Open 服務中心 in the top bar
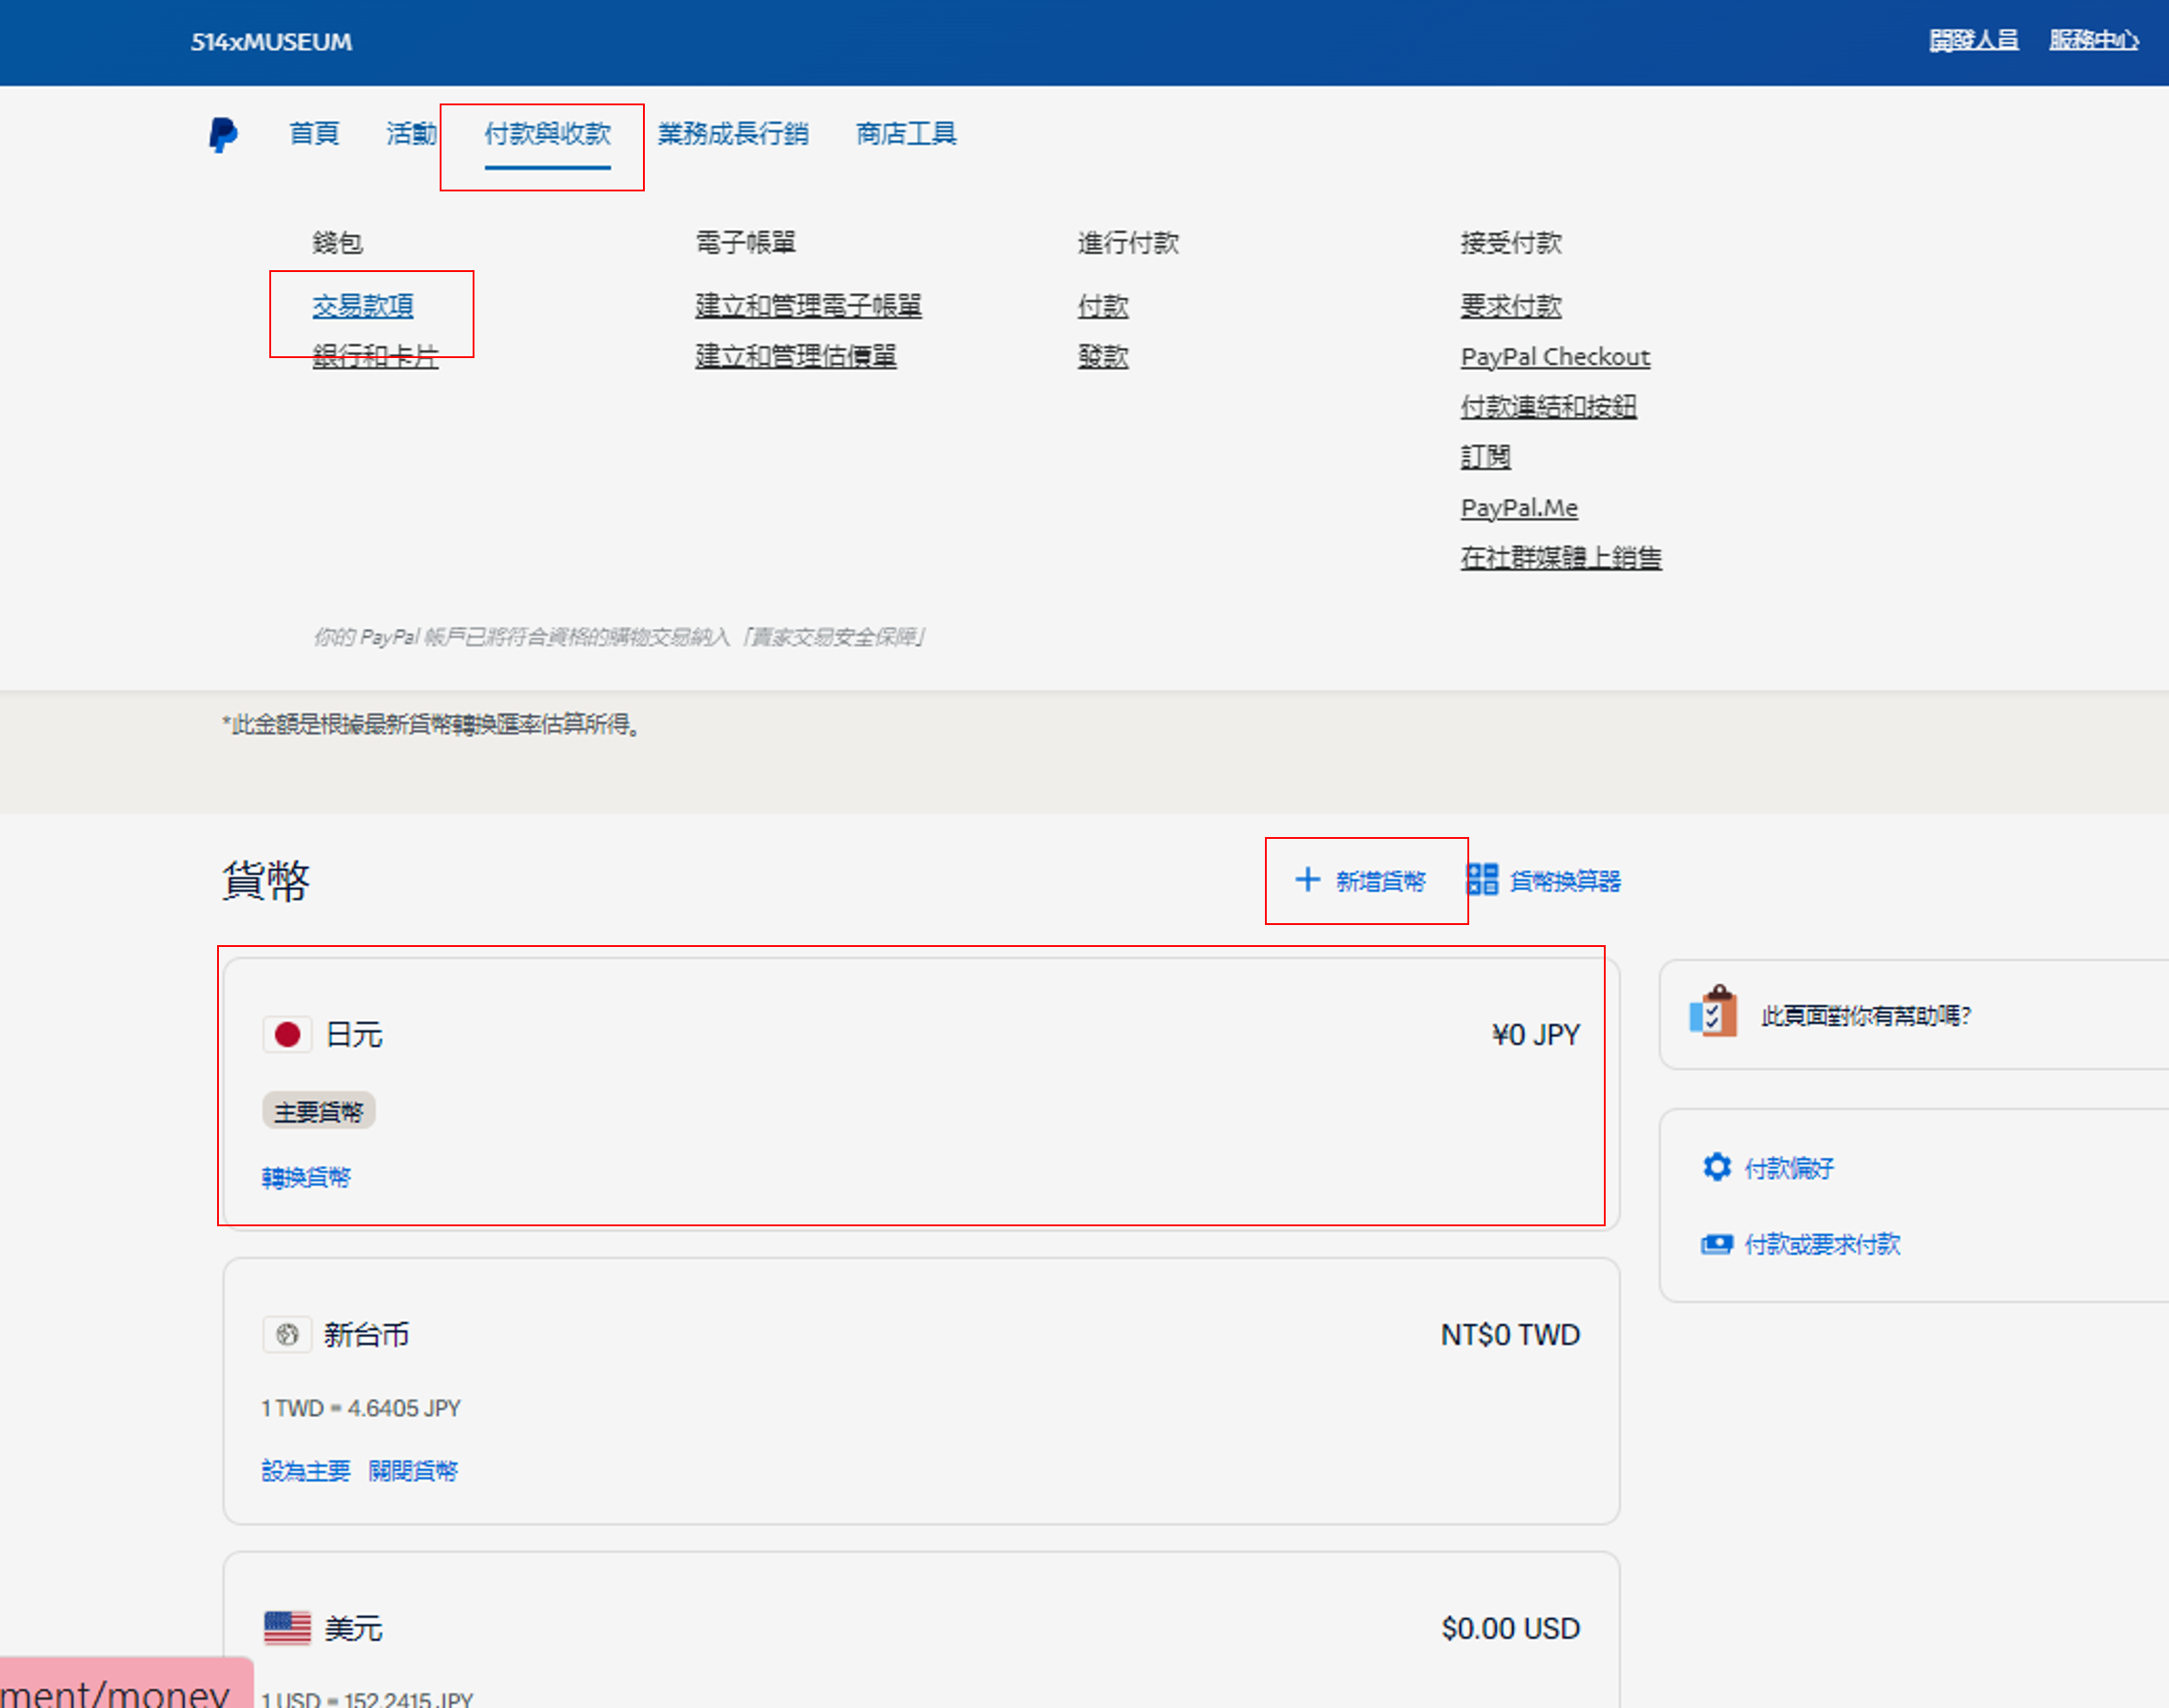 click(2094, 40)
